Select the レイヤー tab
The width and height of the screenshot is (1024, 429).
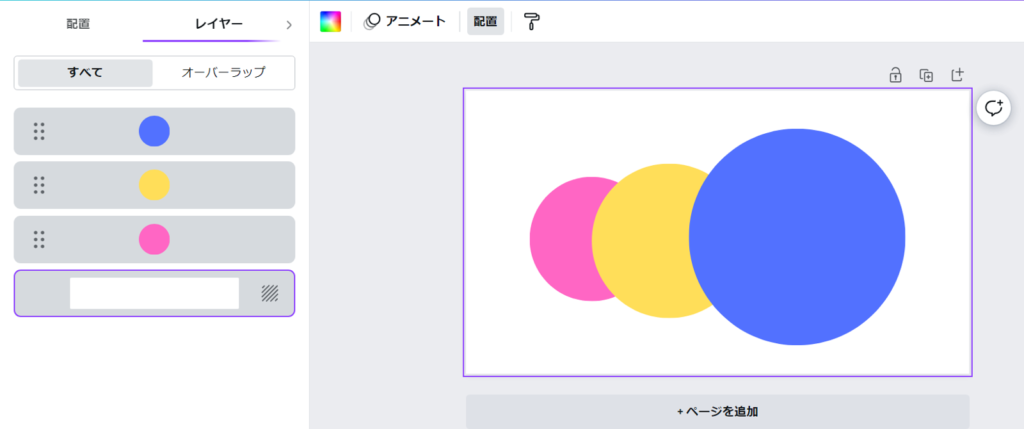click(217, 24)
